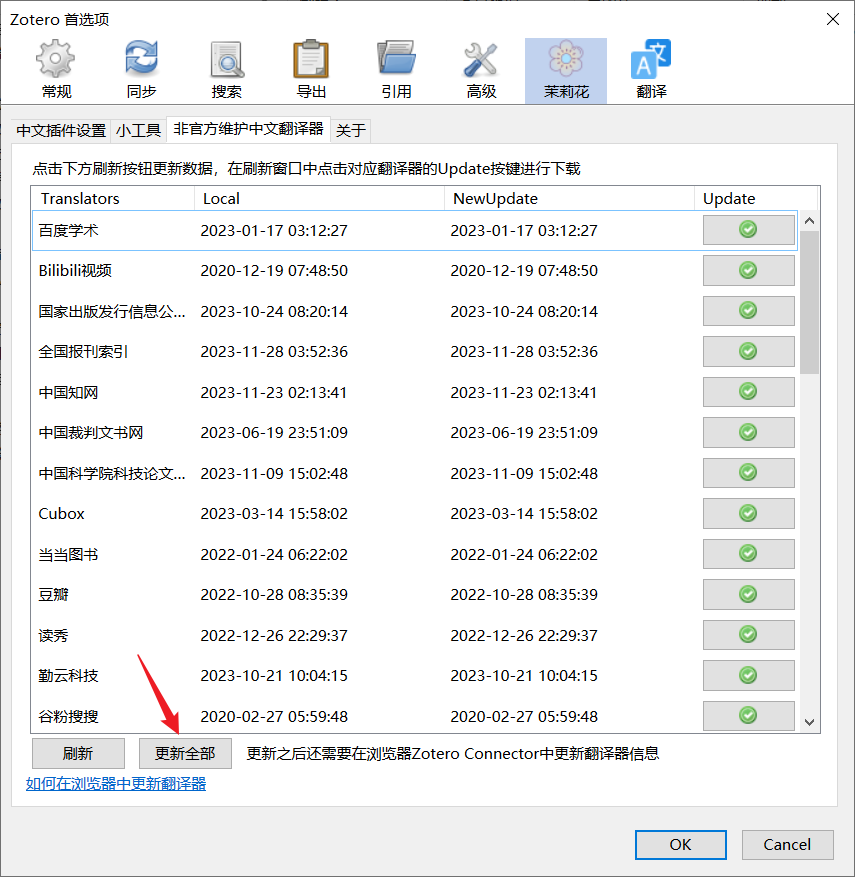
Task: Open the 高级 advanced preferences pane
Action: tap(481, 70)
